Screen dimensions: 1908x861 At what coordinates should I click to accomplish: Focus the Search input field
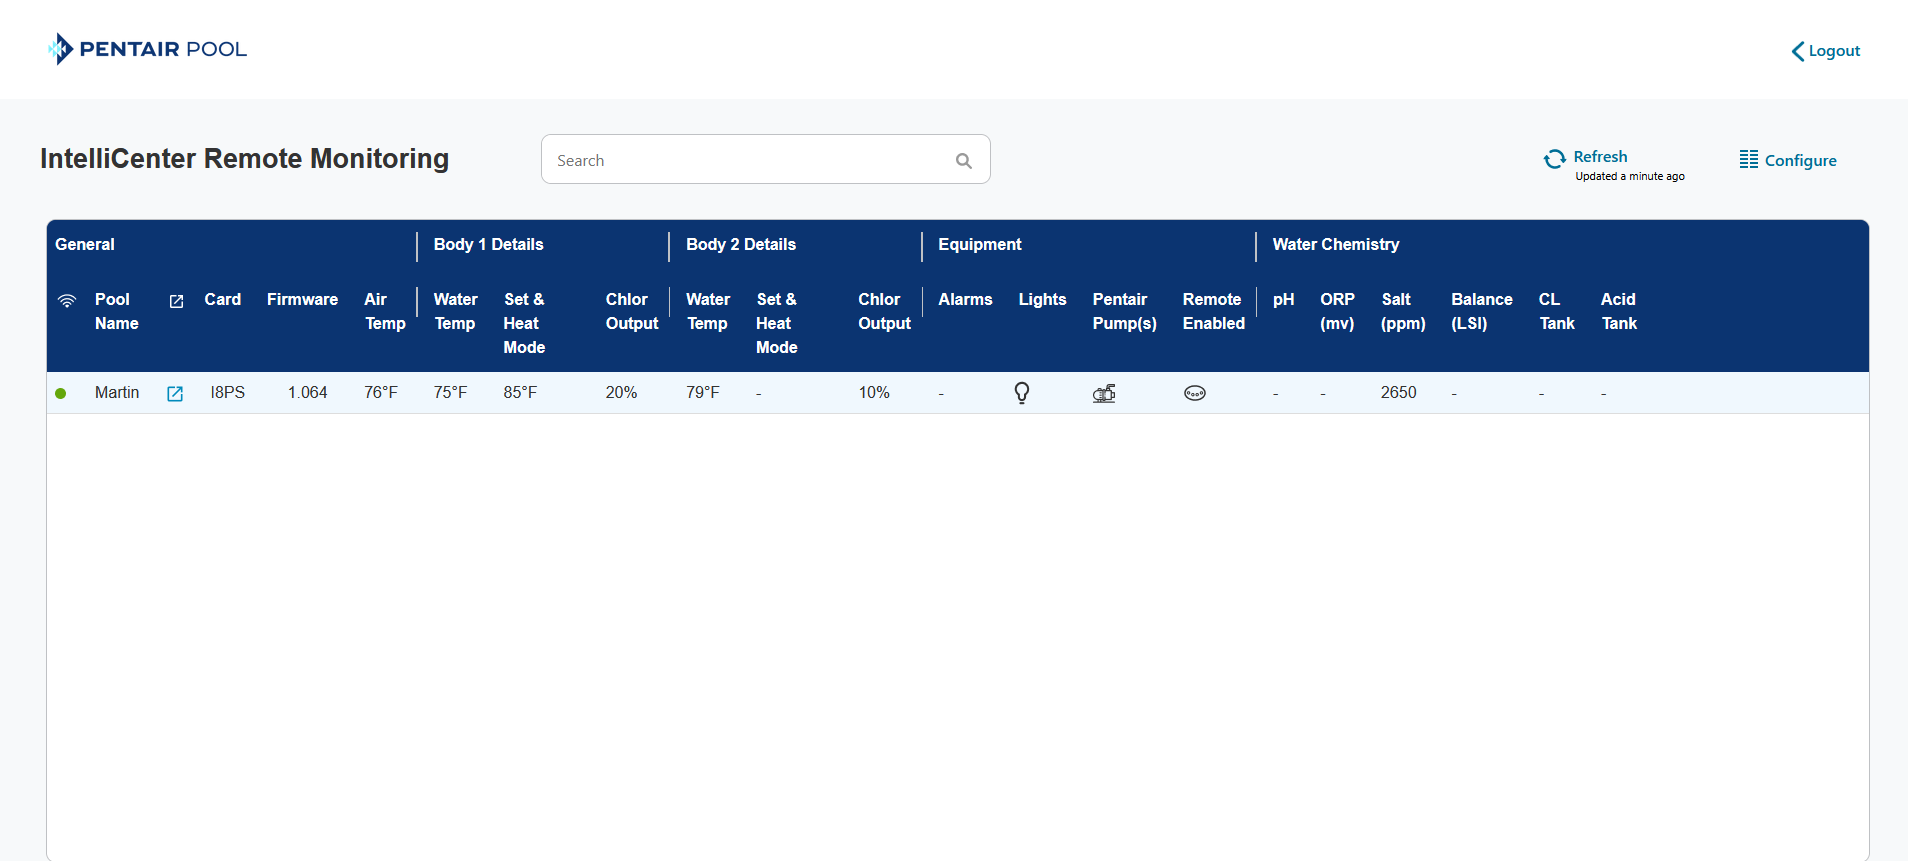click(x=750, y=160)
